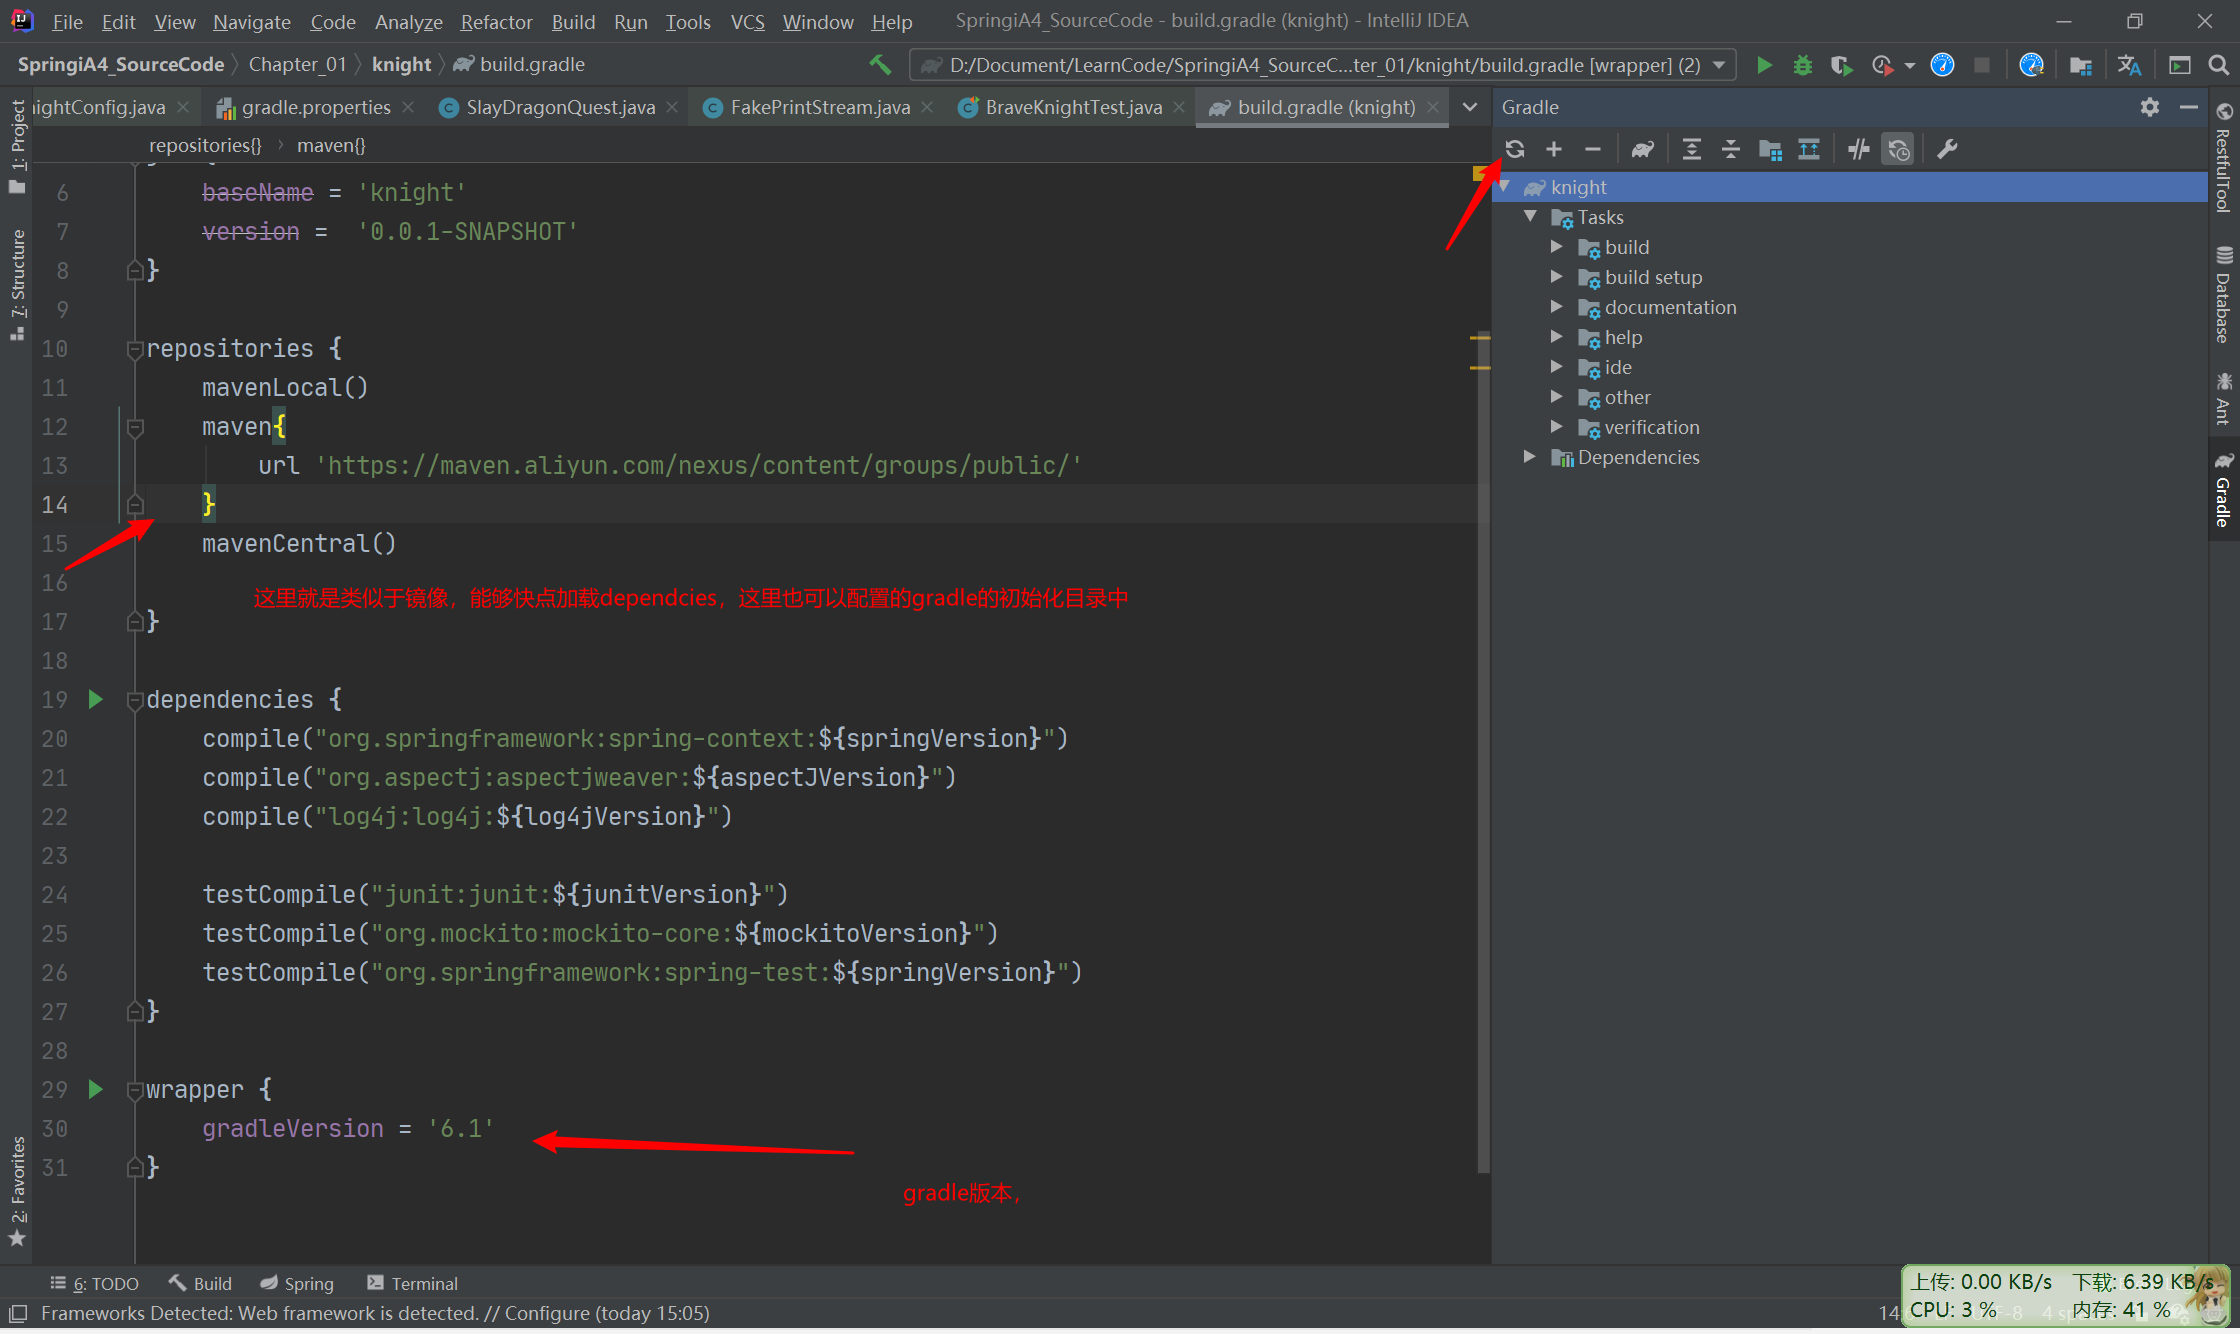The width and height of the screenshot is (2240, 1334).
Task: Expand the verification task group
Action: click(1556, 427)
